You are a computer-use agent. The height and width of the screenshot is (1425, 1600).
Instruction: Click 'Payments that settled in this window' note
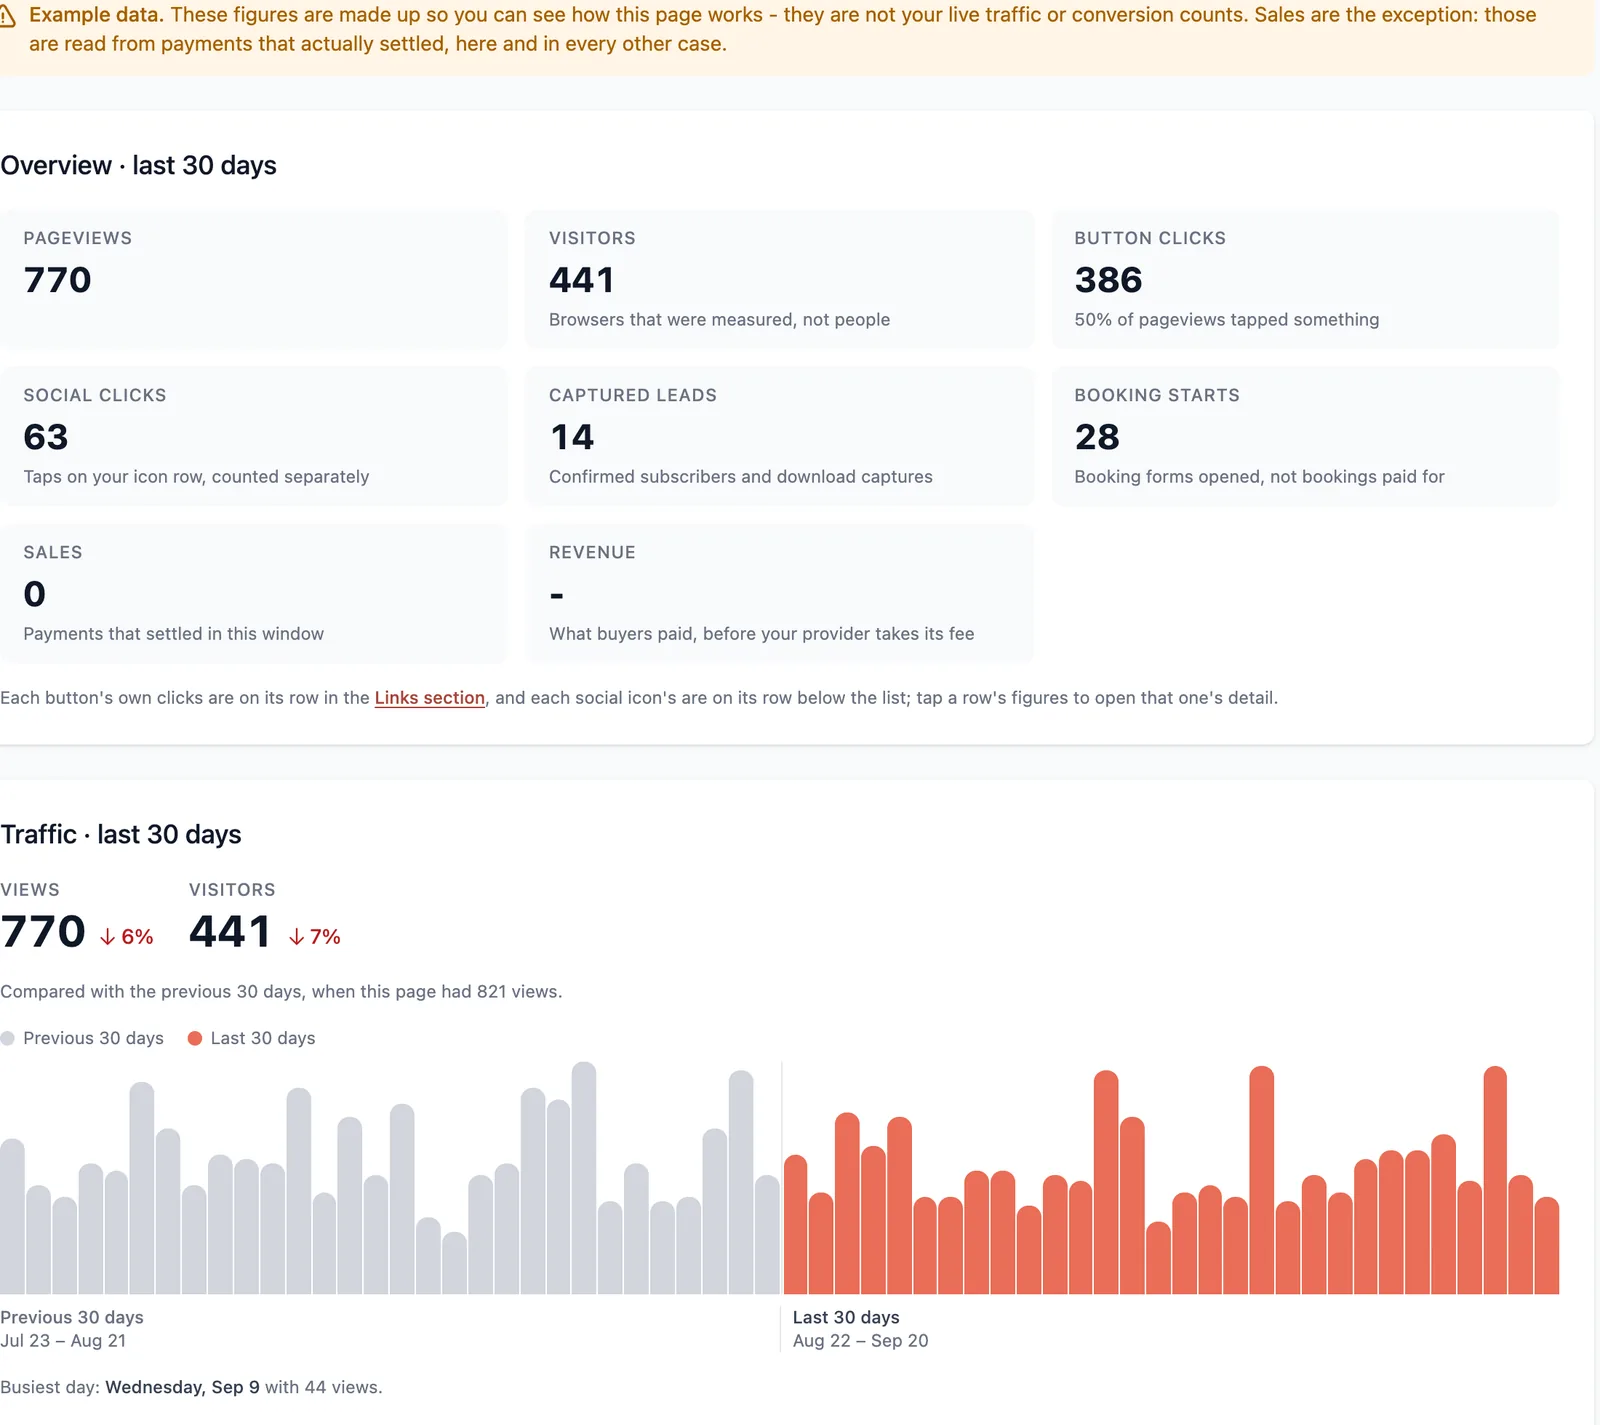click(173, 634)
